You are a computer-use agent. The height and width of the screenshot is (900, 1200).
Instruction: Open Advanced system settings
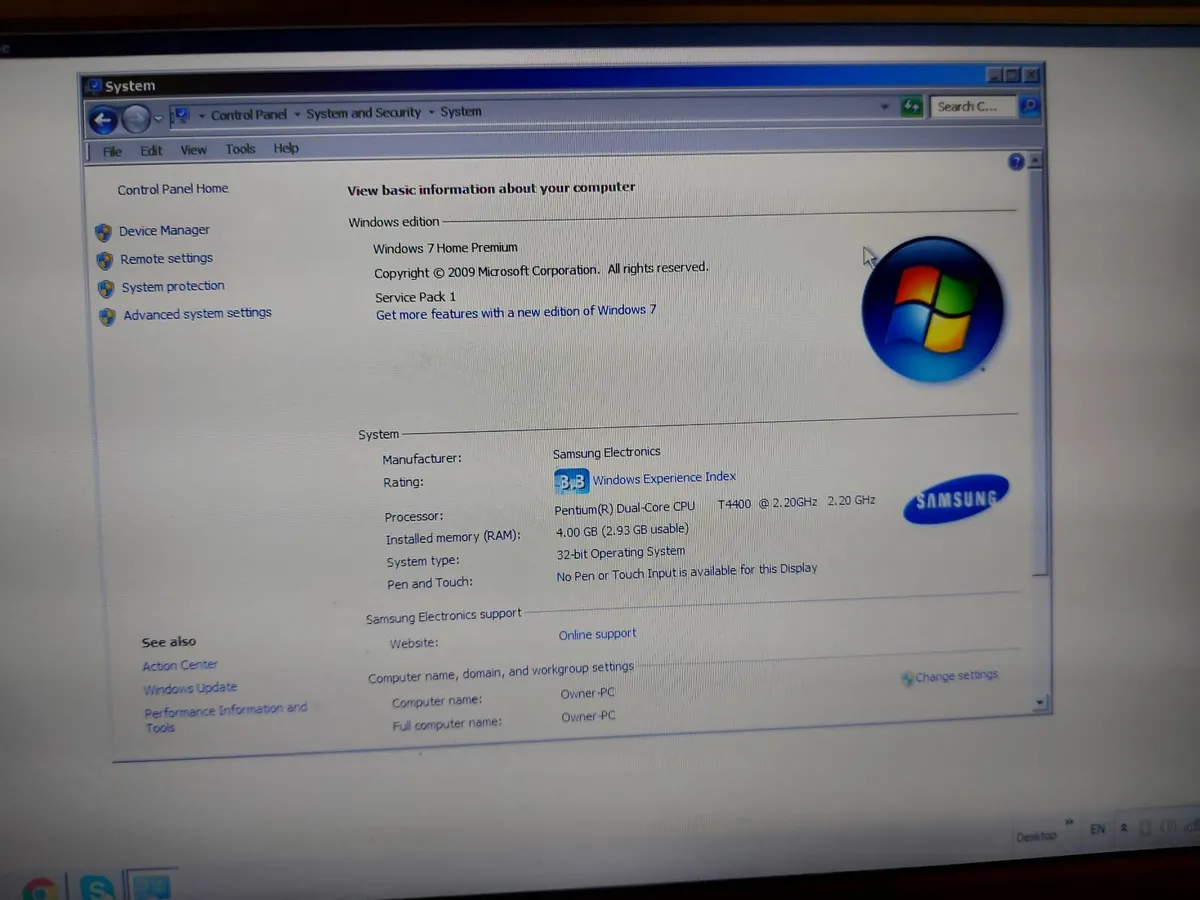point(197,313)
